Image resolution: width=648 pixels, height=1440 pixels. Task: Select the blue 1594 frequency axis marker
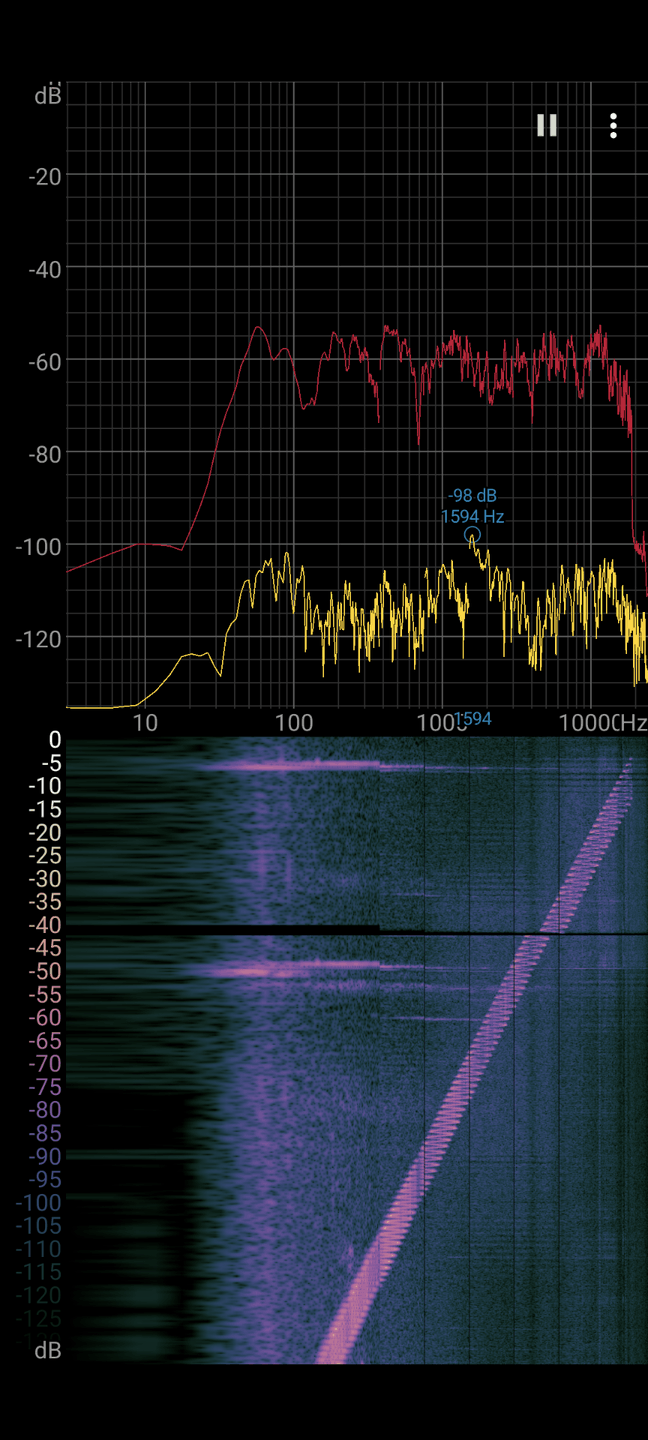[x=473, y=719]
